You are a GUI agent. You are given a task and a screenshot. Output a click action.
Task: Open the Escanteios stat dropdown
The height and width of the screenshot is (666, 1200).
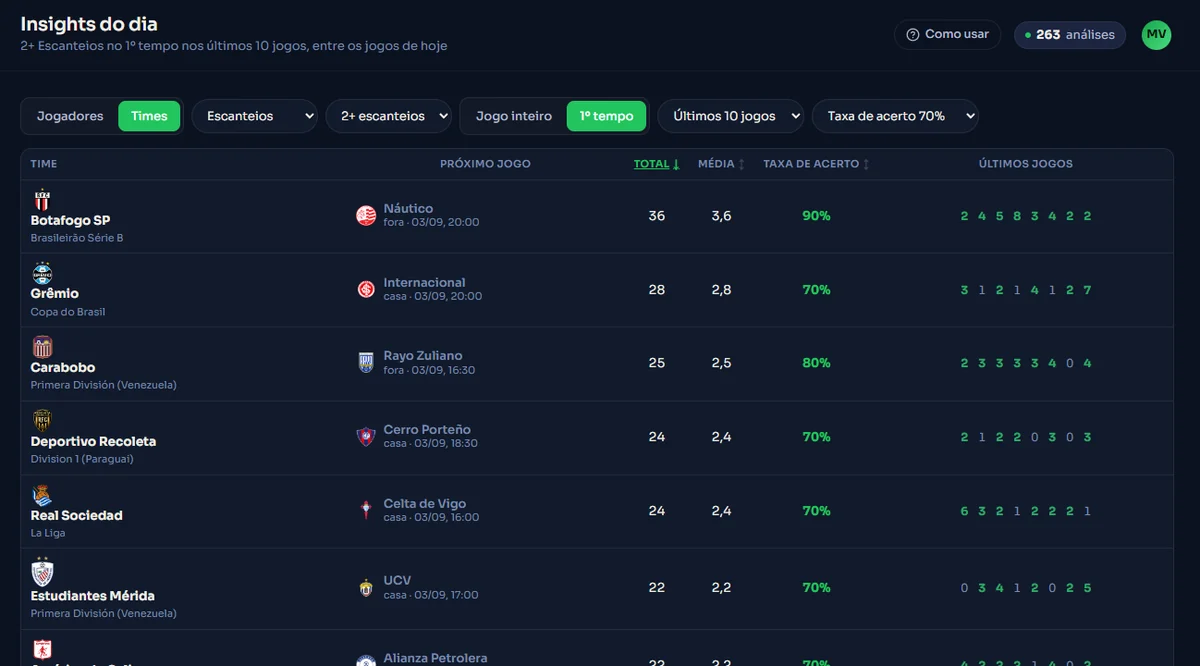[x=254, y=116]
